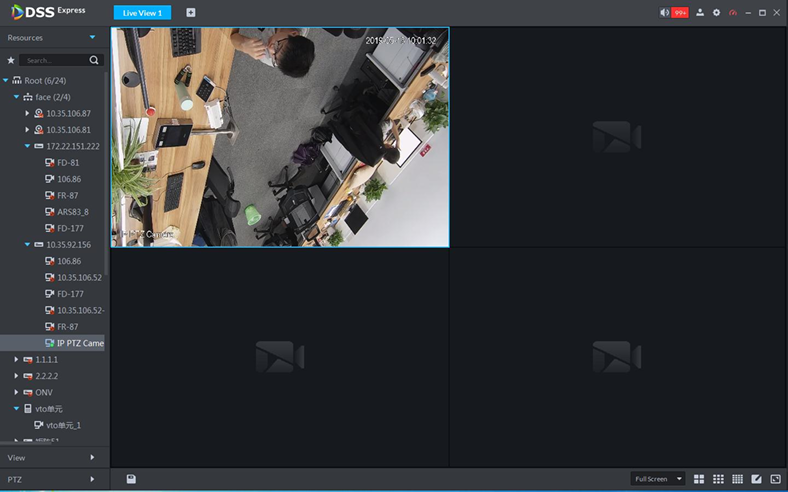788x492 pixels.
Task: Select the empty top-right video window
Action: tap(618, 137)
